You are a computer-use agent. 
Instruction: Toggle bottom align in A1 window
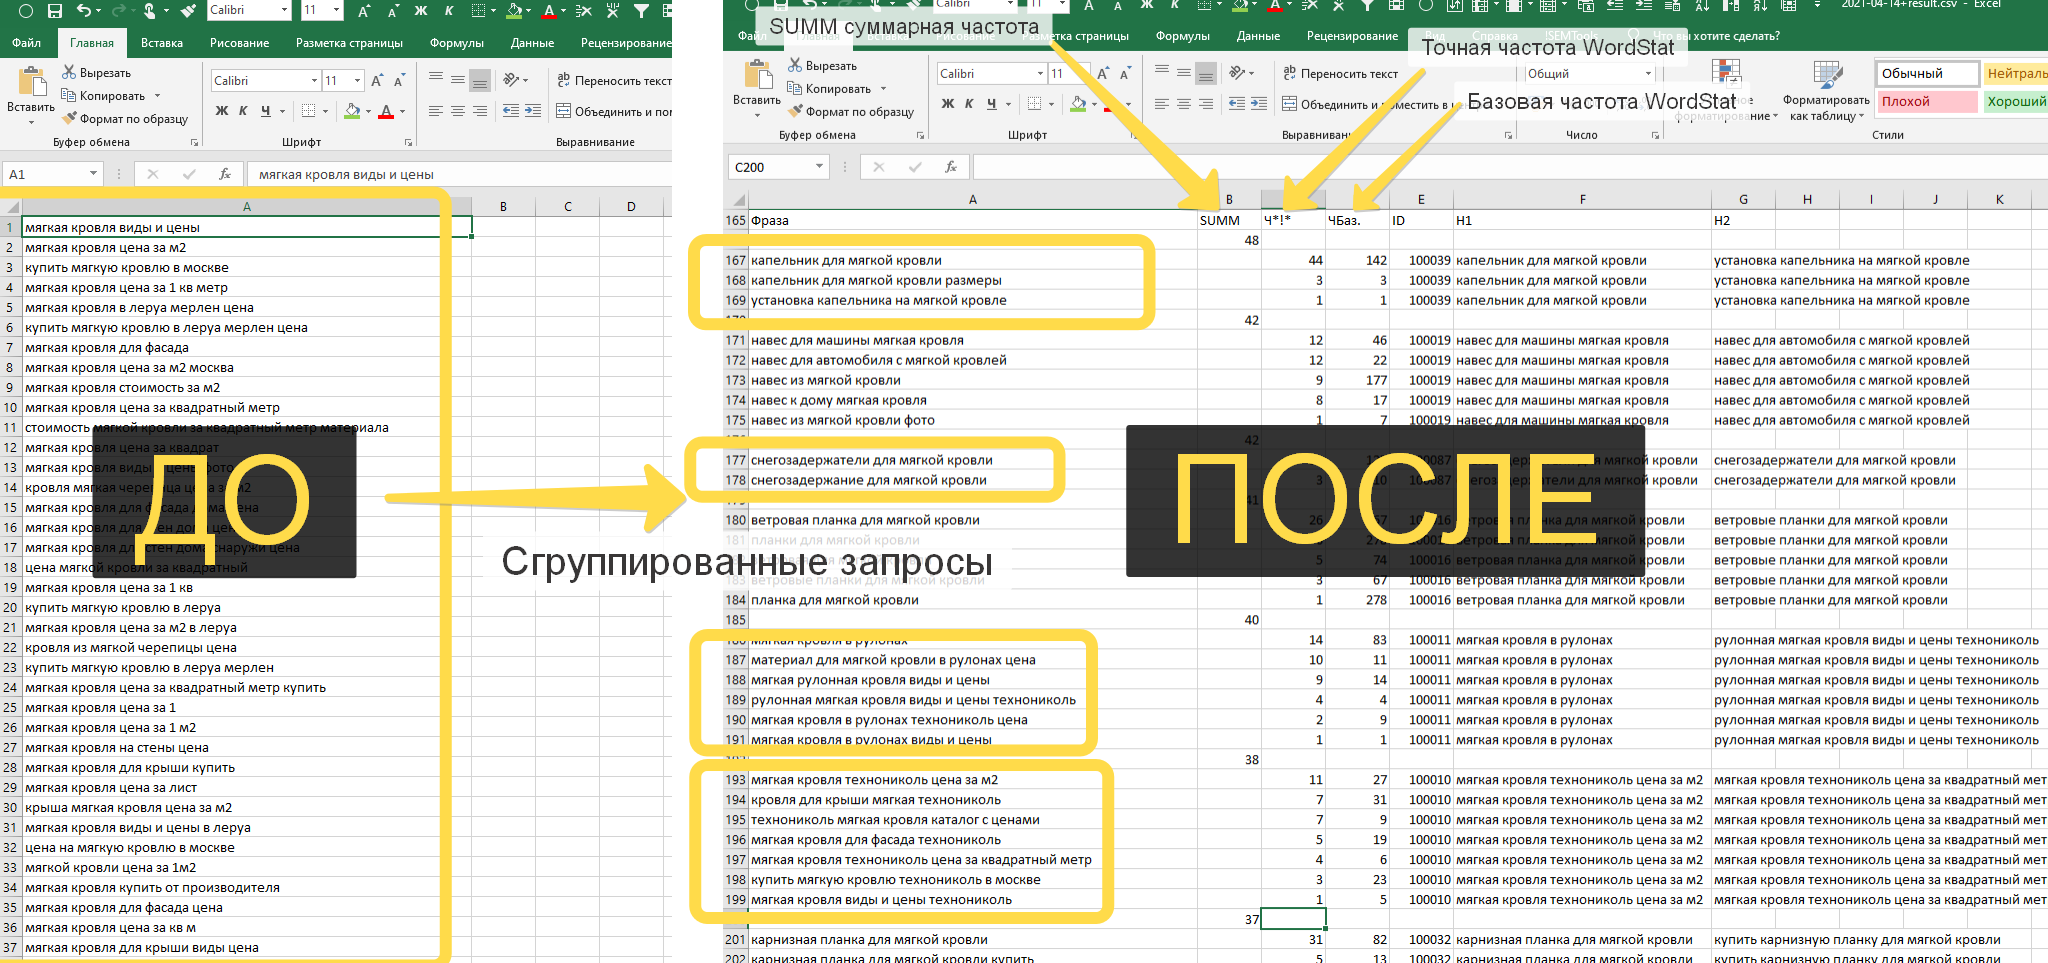click(x=480, y=80)
